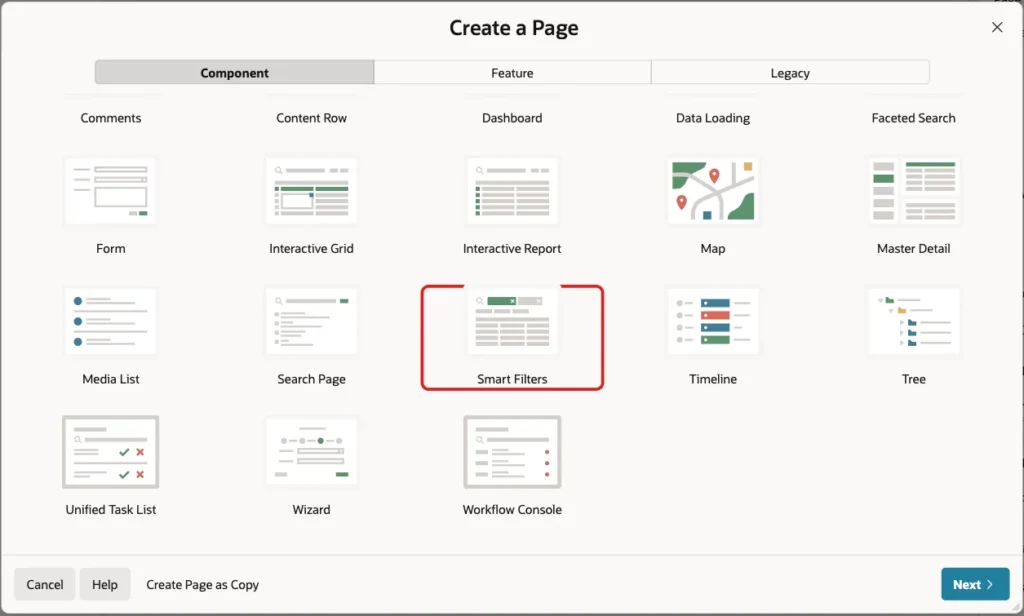Open the Legacy tab
1024x616 pixels.
(x=790, y=73)
